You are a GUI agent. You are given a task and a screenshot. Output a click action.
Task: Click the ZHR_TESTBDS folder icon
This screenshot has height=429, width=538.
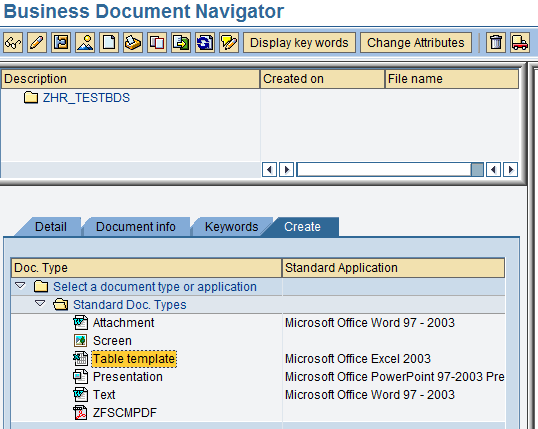(x=31, y=97)
